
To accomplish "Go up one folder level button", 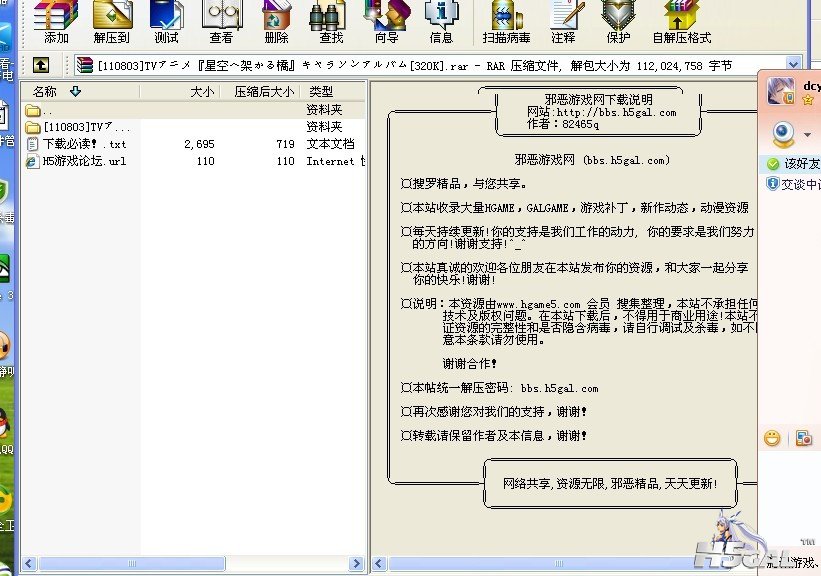I will pos(40,65).
